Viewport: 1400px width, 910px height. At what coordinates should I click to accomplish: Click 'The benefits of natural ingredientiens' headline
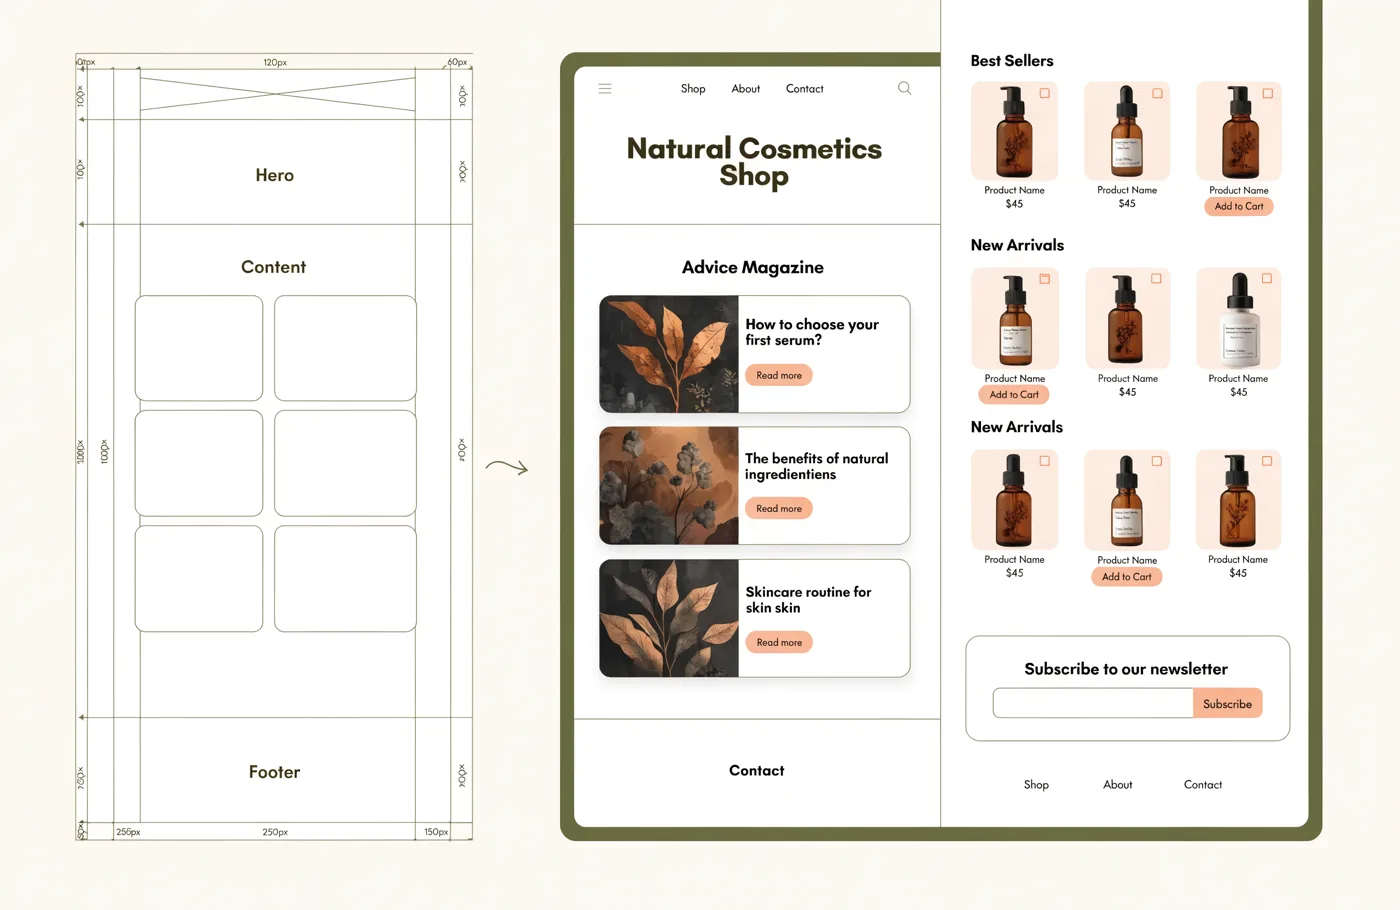[x=816, y=466]
